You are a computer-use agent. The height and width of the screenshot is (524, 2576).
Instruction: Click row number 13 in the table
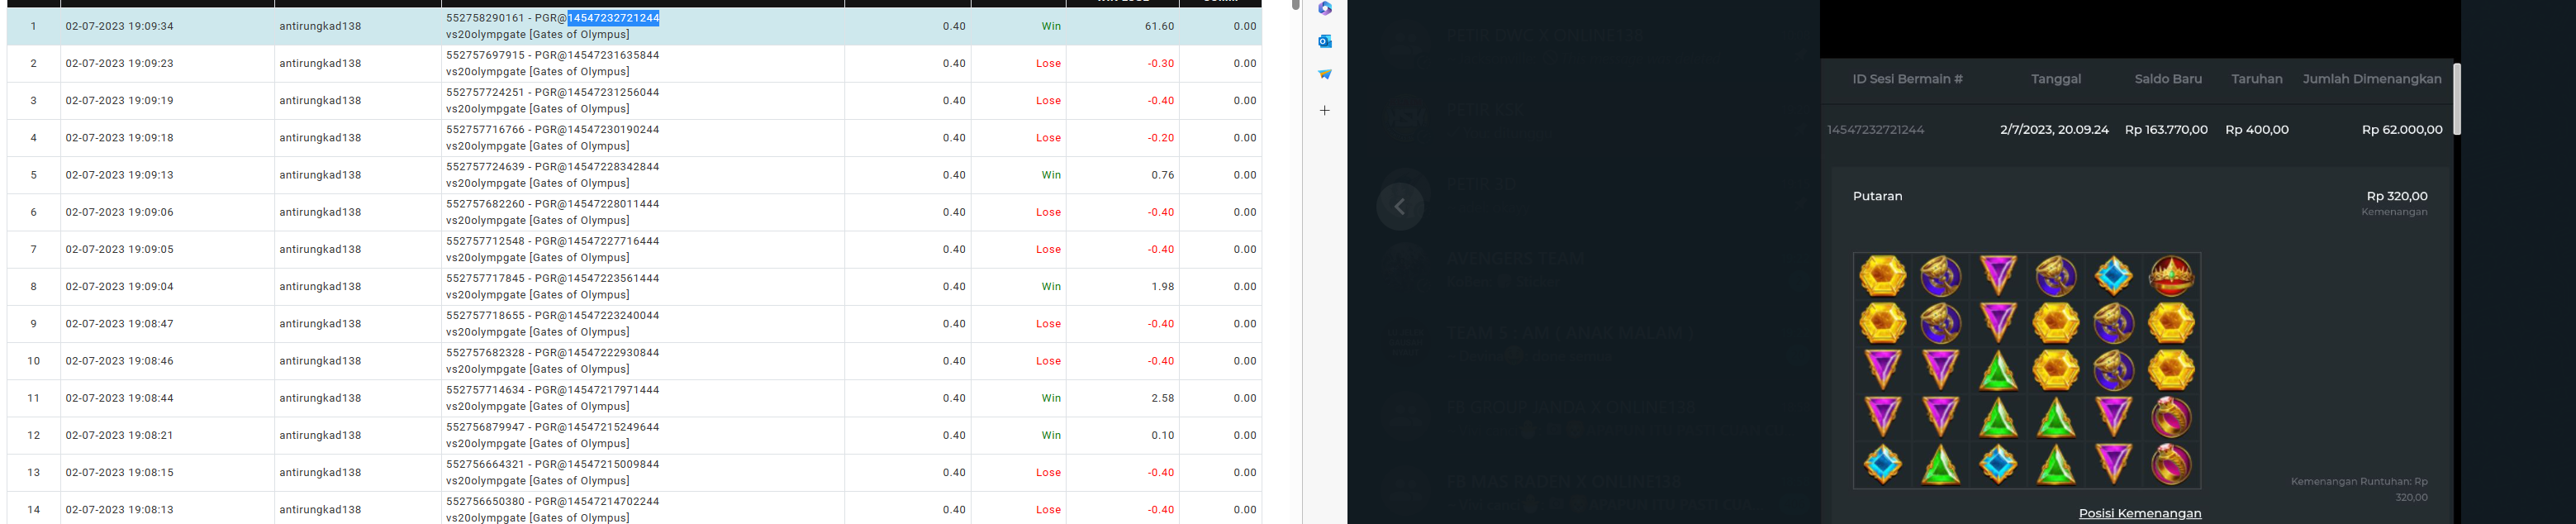click(x=34, y=473)
